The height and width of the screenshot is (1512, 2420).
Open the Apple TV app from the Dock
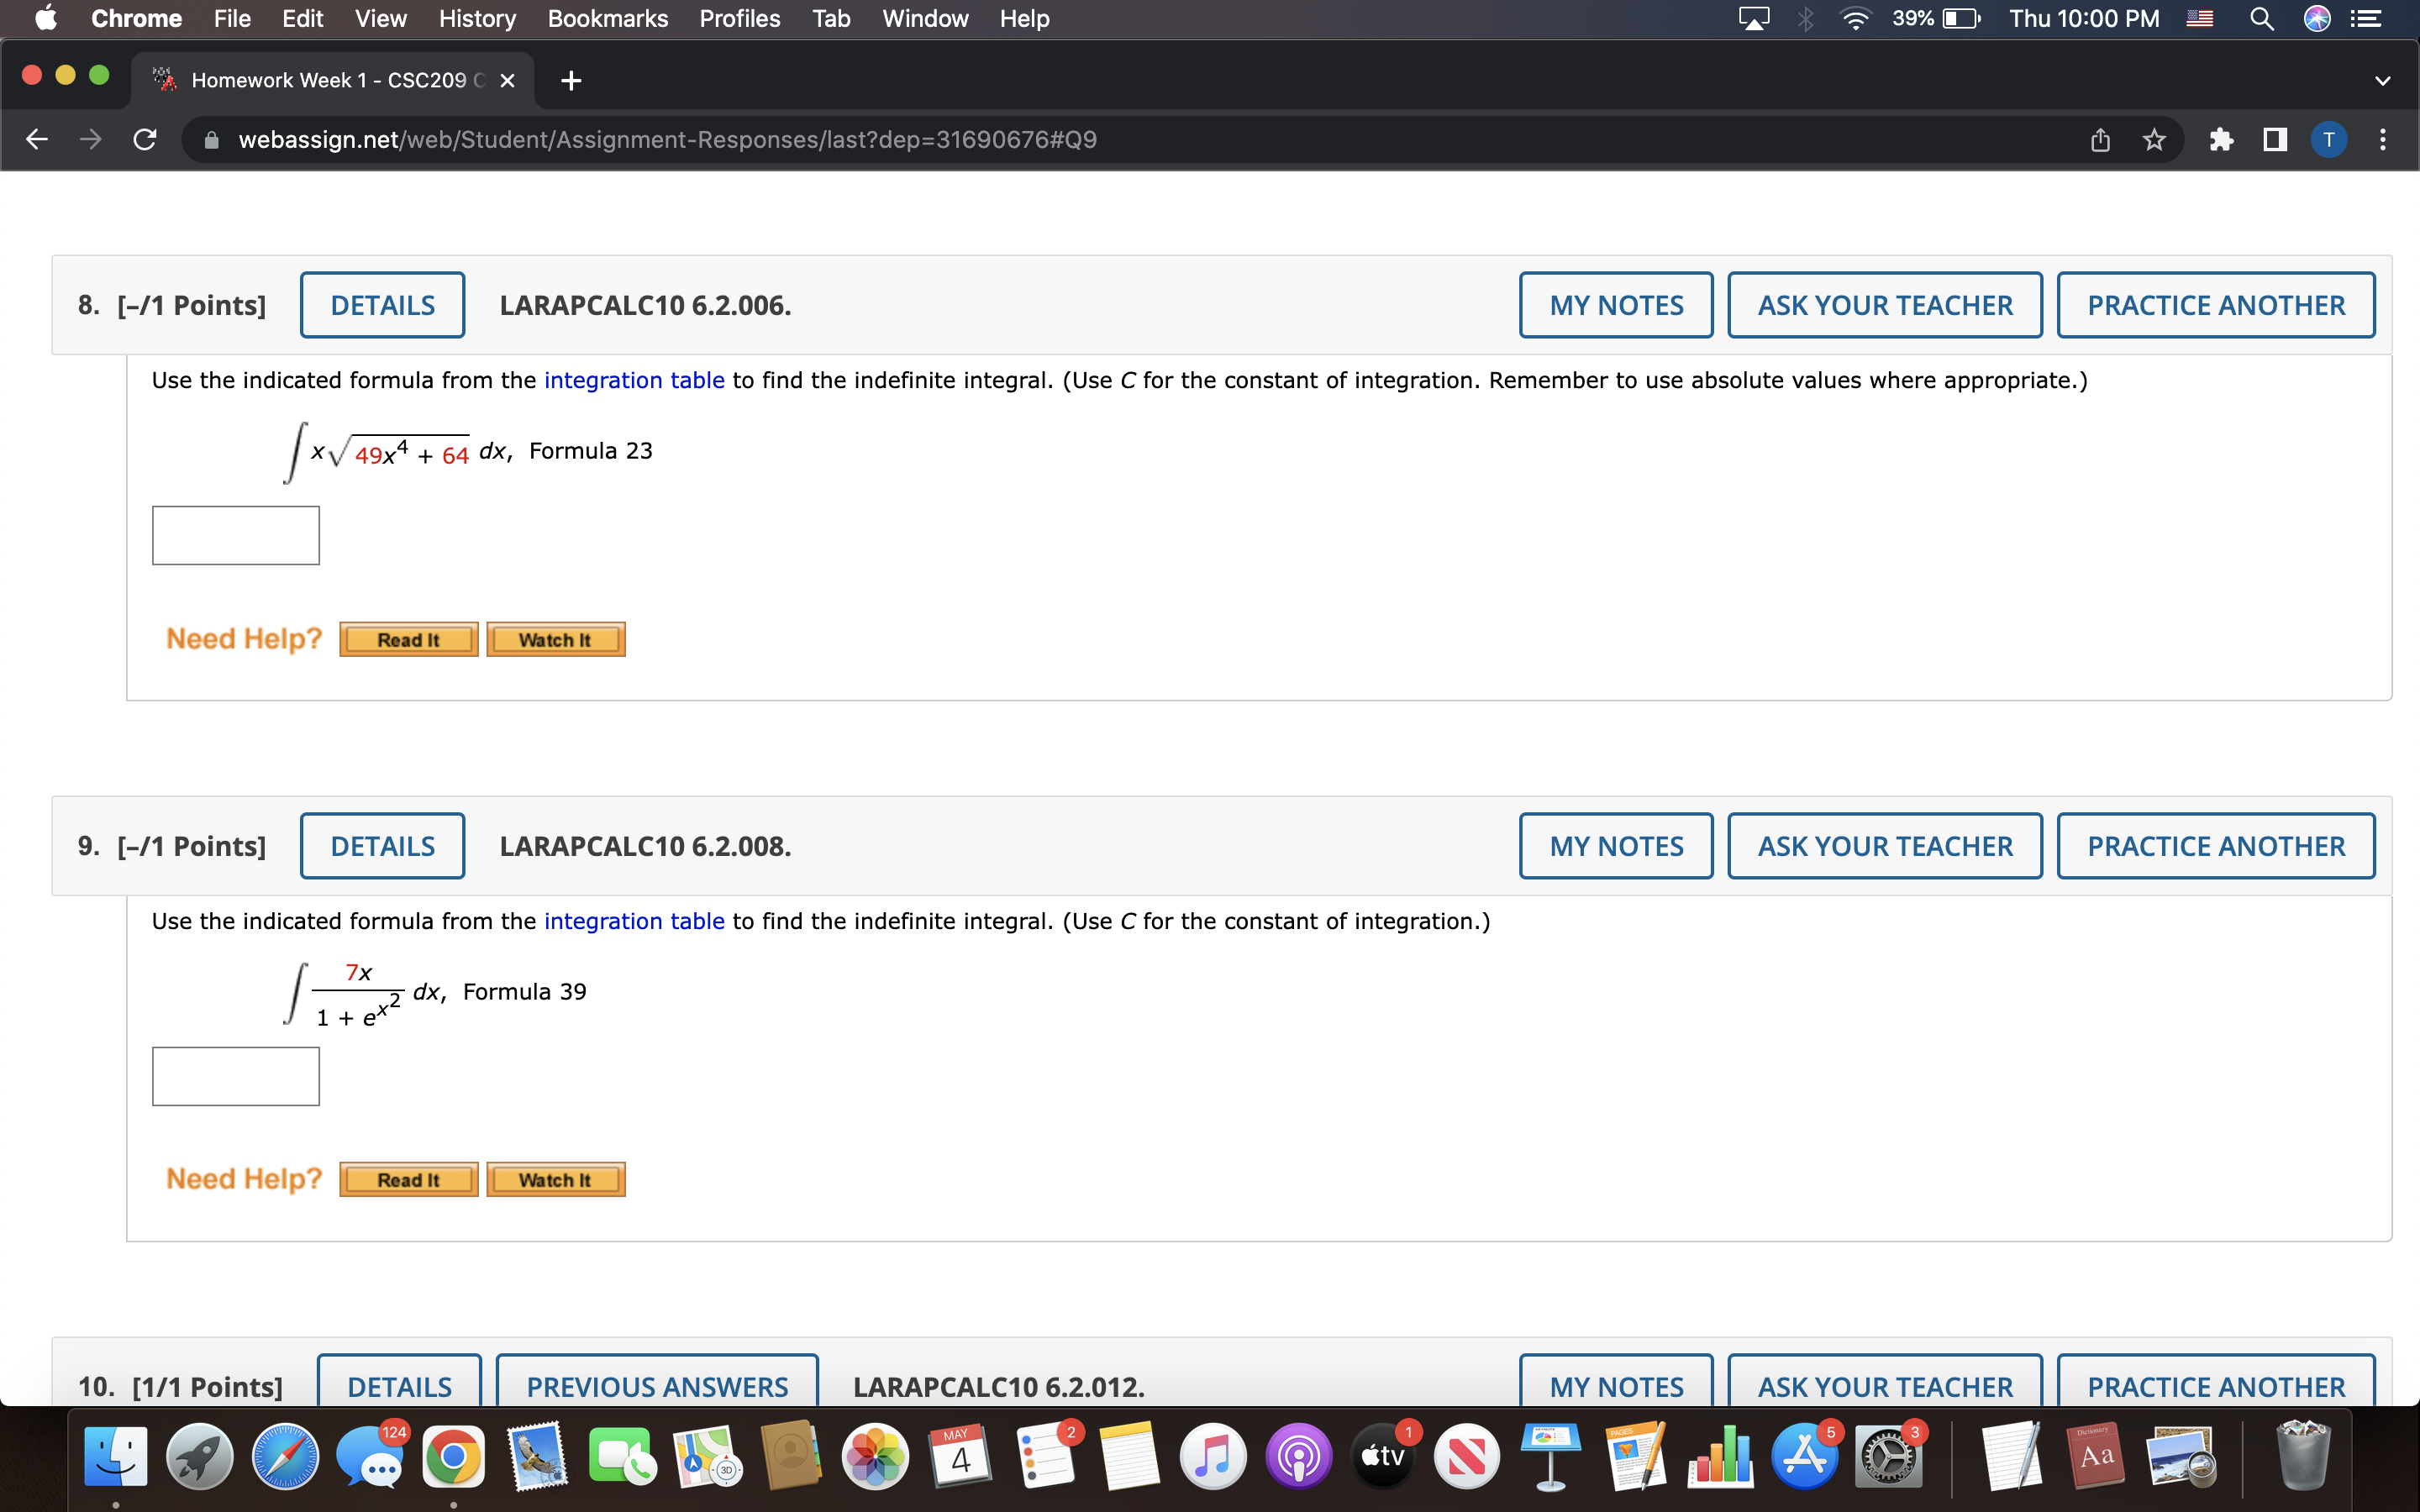click(1382, 1457)
